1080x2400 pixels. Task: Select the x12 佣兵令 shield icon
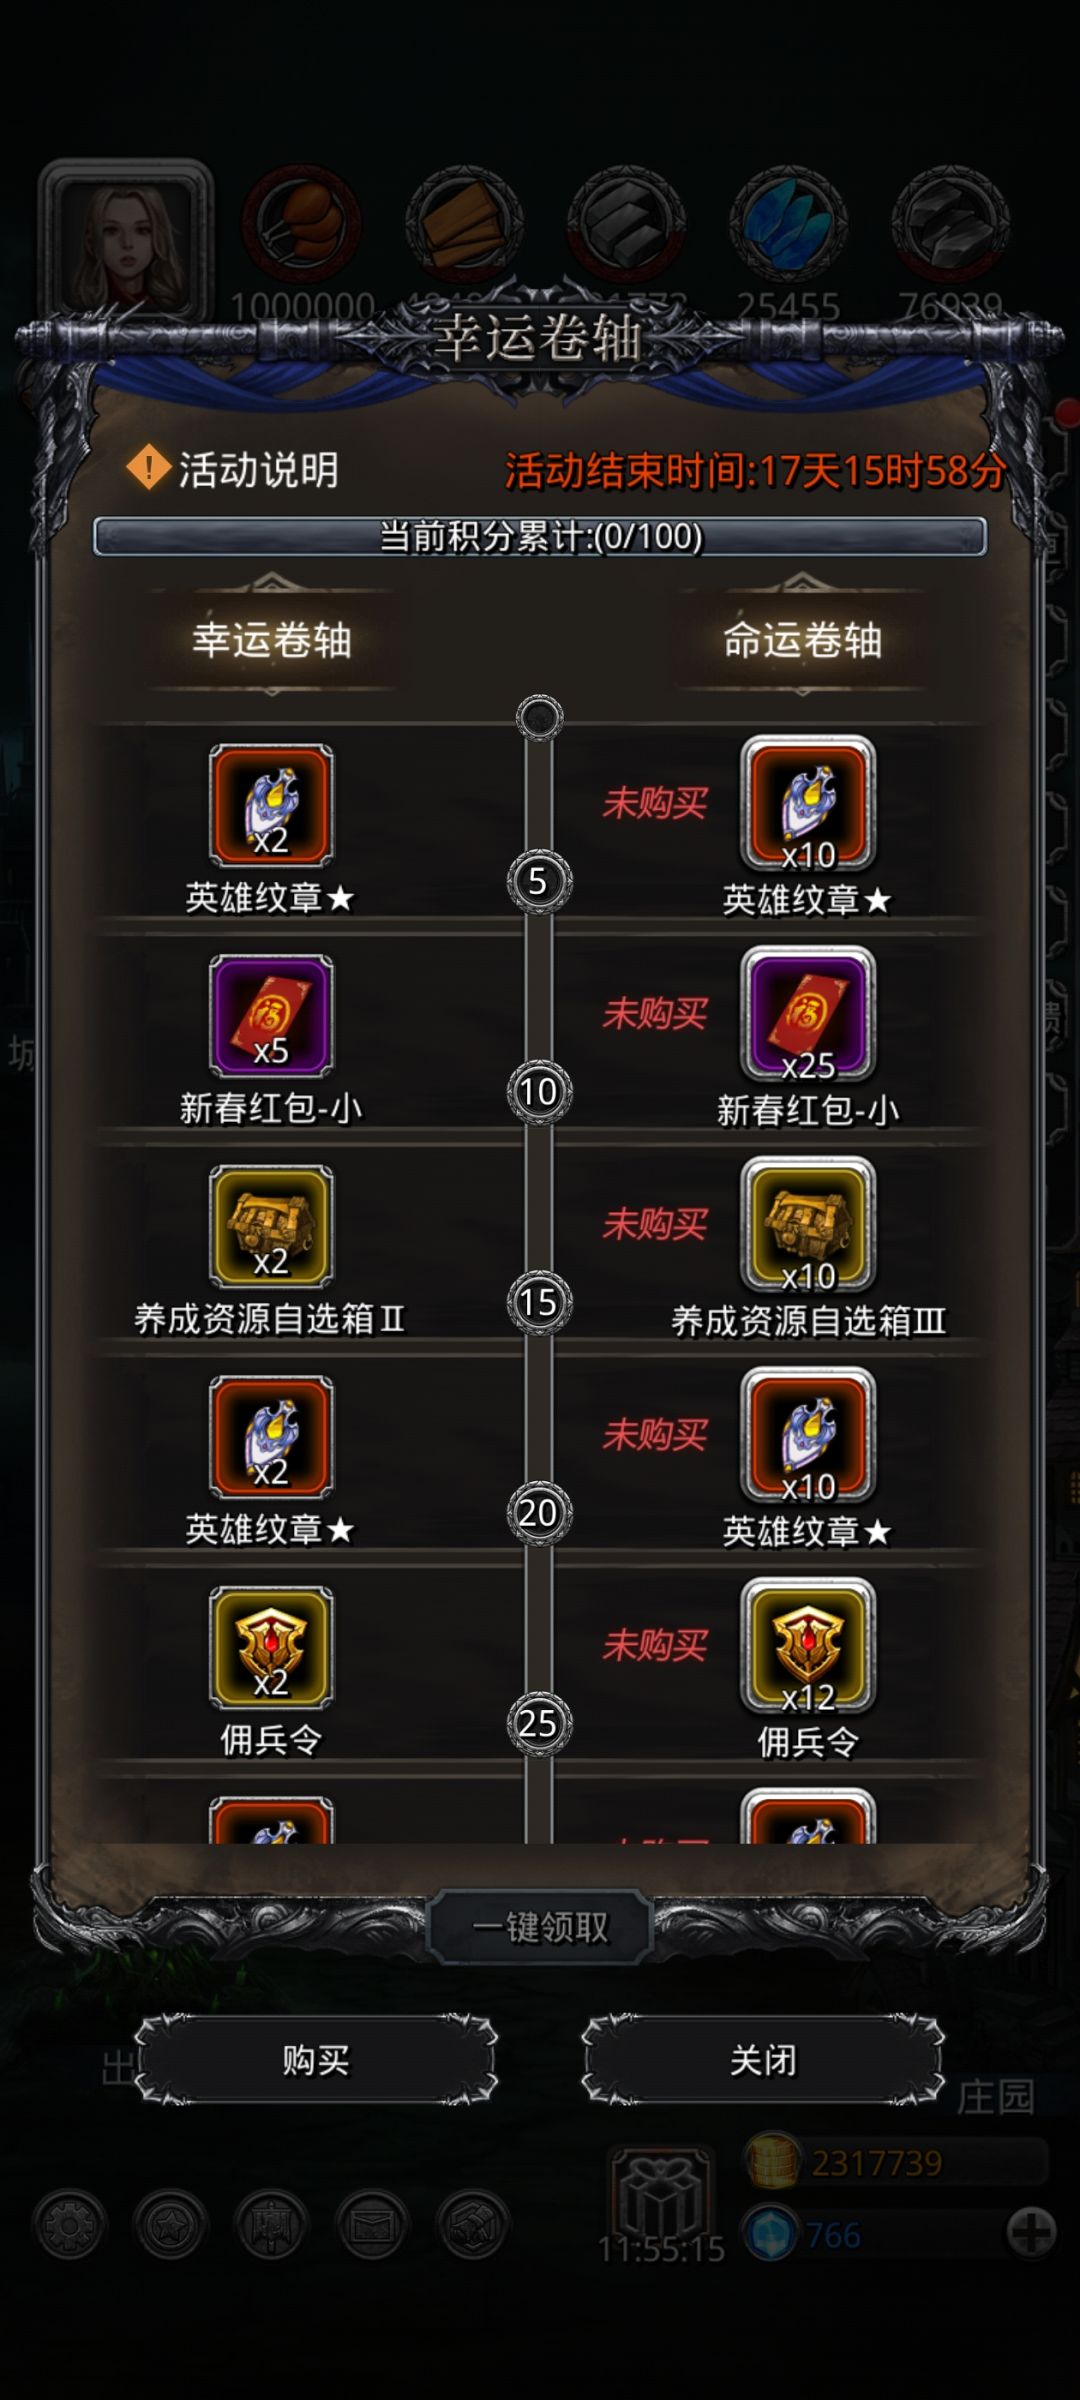point(808,1647)
